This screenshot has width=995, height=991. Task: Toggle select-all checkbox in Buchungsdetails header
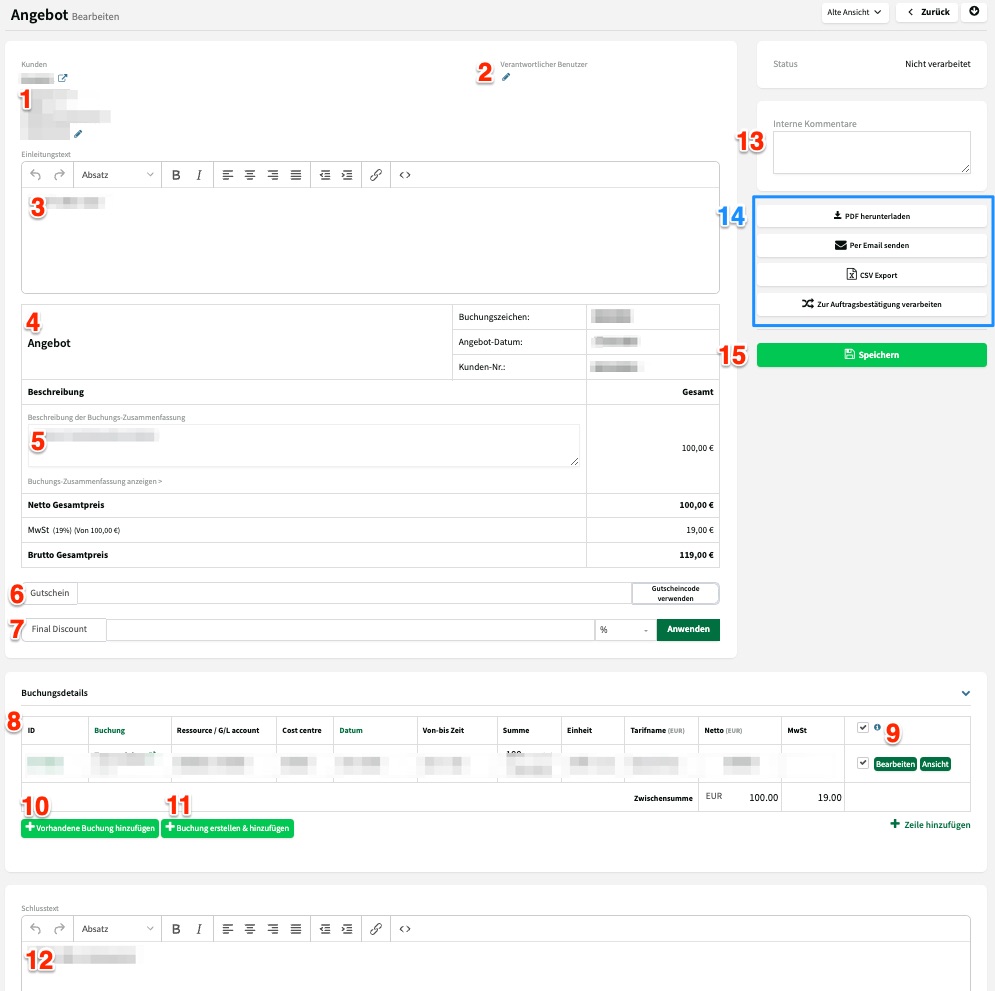tap(862, 728)
